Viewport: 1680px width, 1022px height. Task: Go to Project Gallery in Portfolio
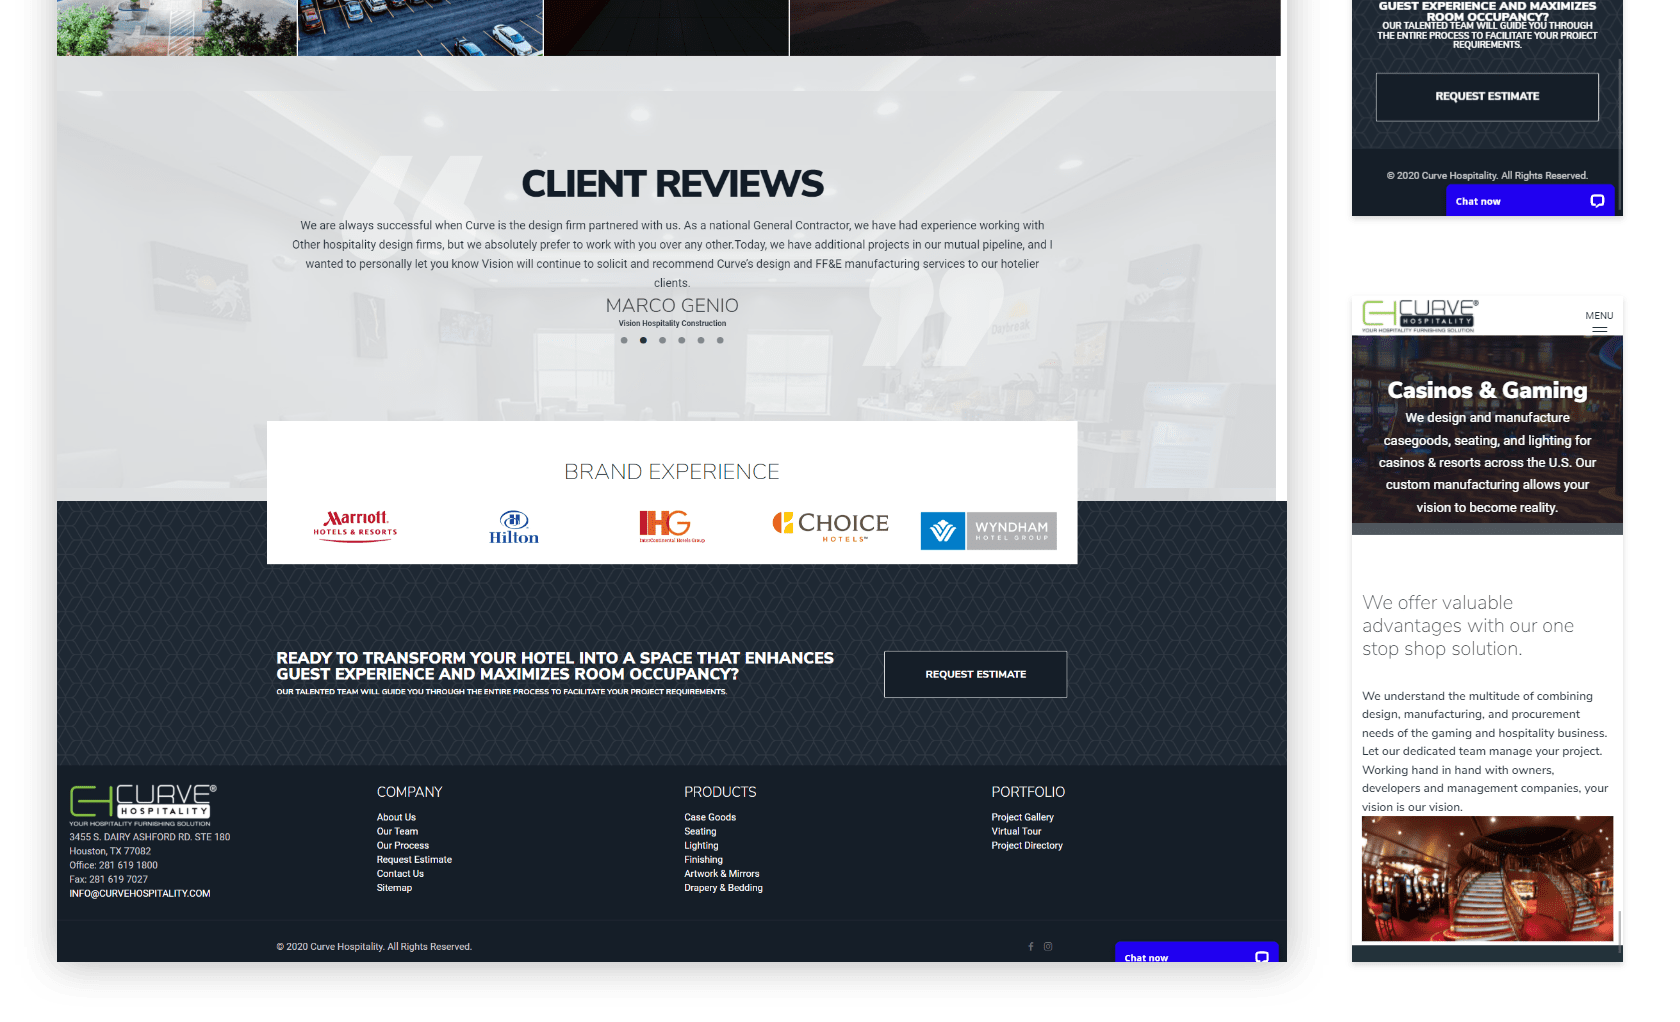(x=1022, y=817)
